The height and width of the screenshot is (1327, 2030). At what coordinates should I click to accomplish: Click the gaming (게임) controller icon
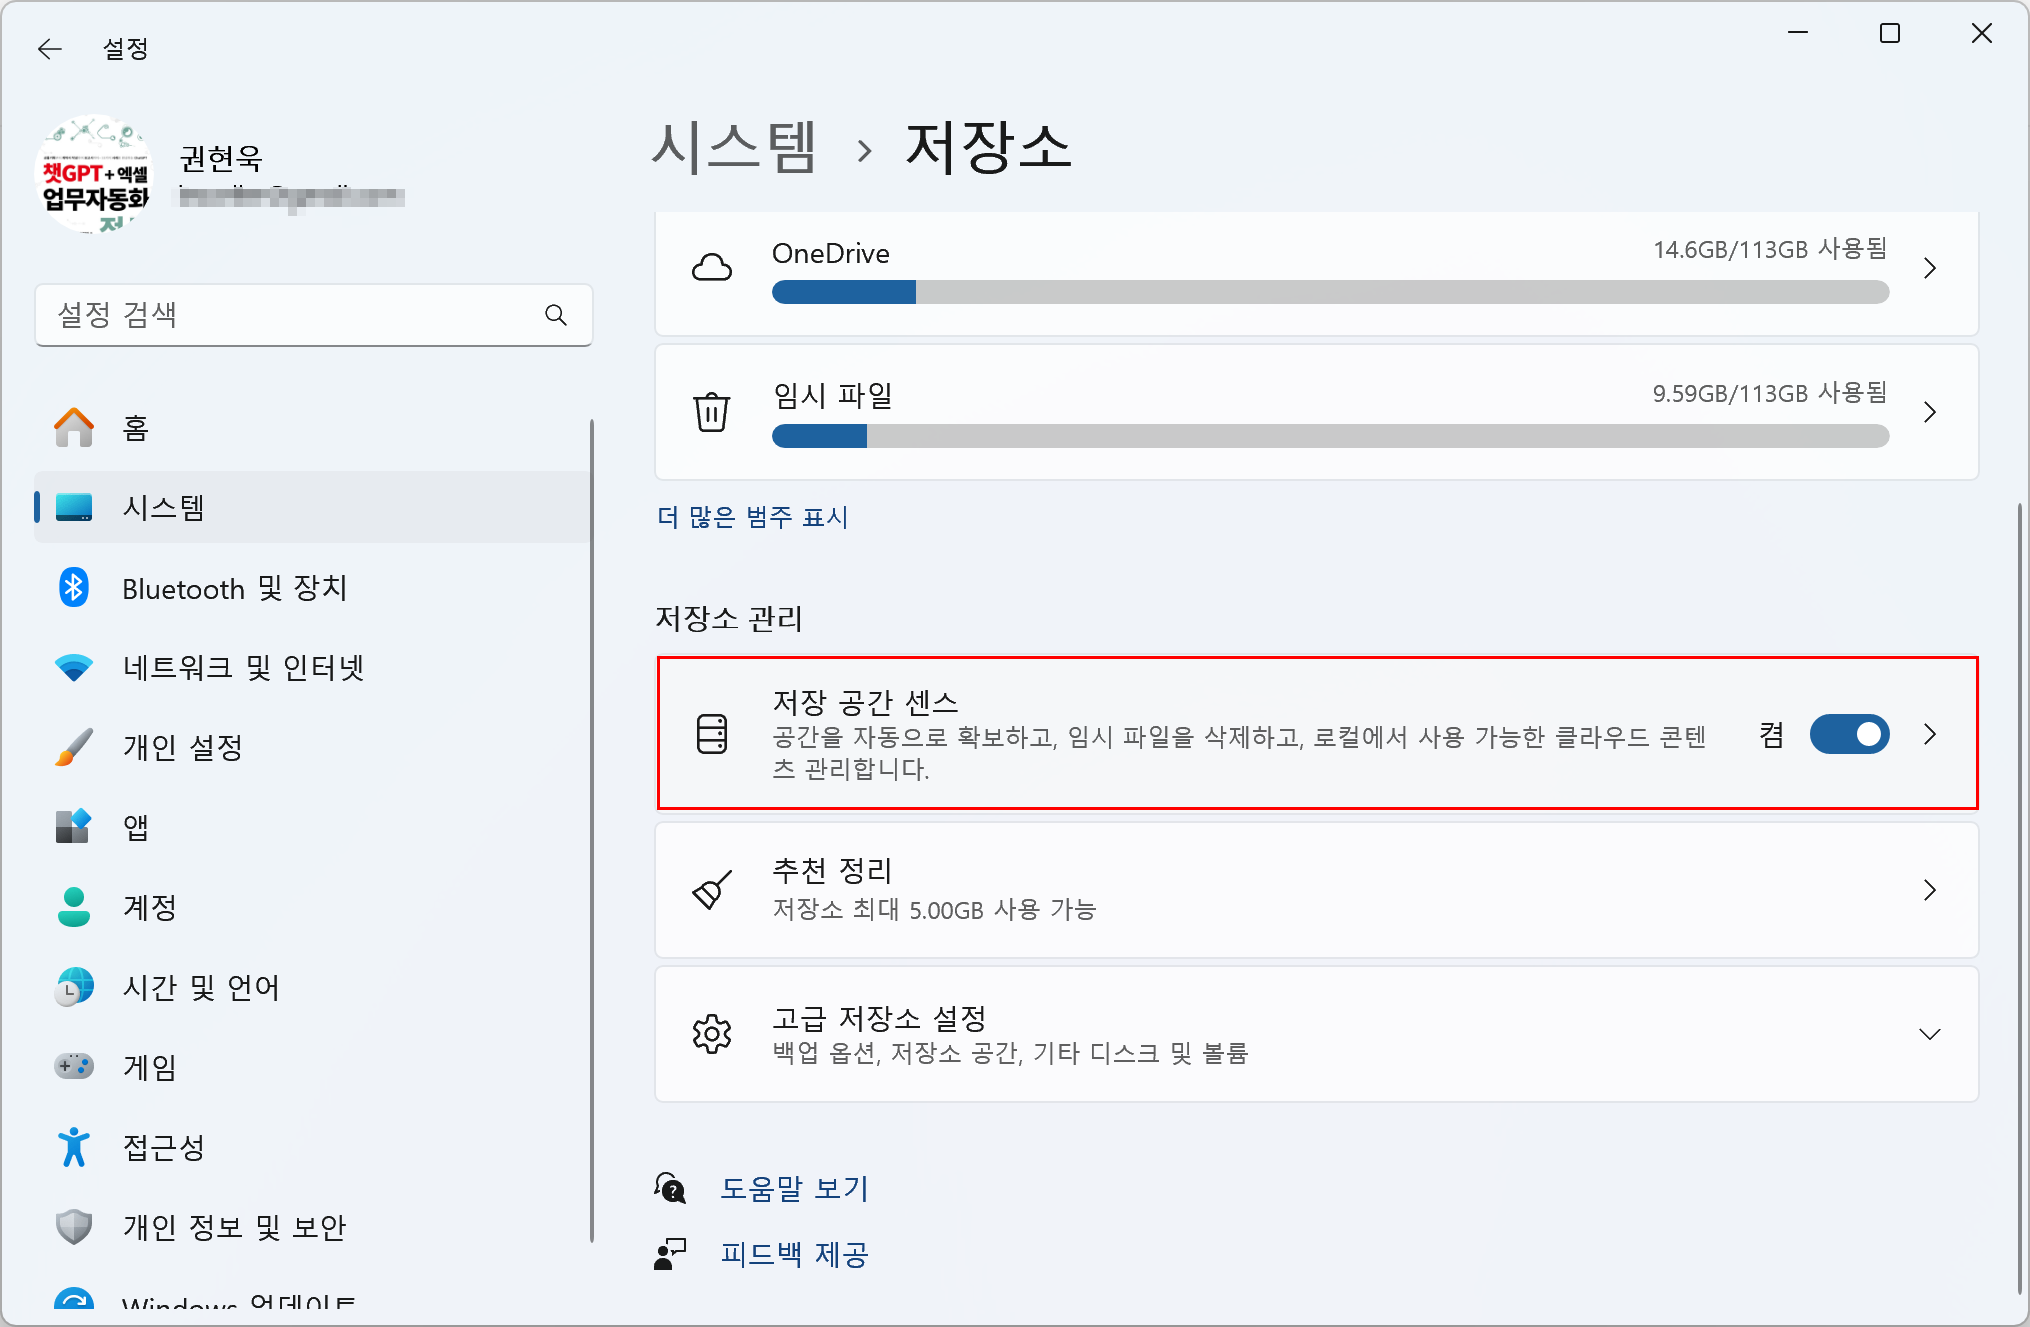click(73, 1066)
